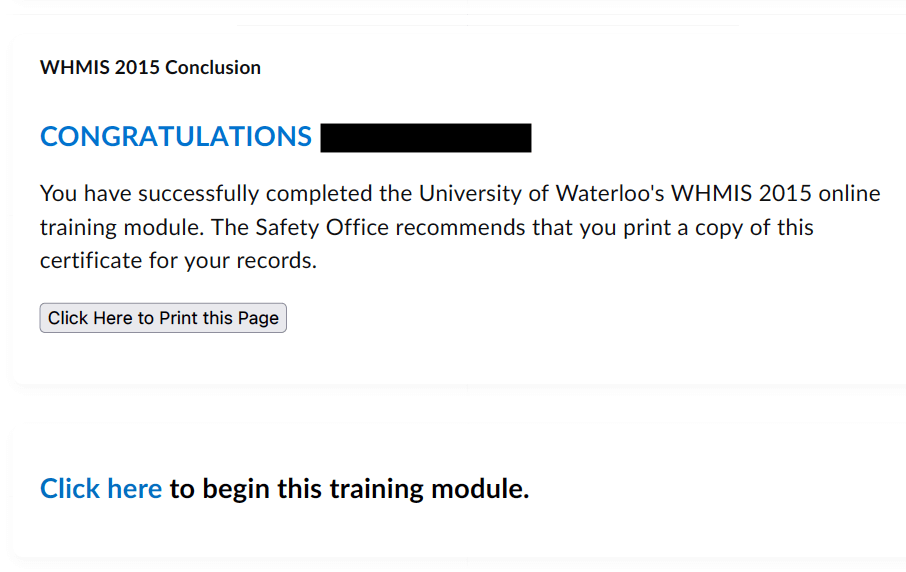Click 'WHMIS 2015 online' in the paragraph
Screen dimensions: 906x572
[775, 193]
